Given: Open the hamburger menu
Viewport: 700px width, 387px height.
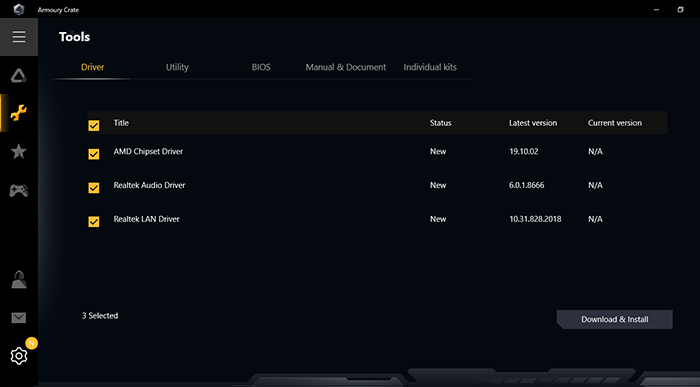Looking at the screenshot, I should coord(19,37).
